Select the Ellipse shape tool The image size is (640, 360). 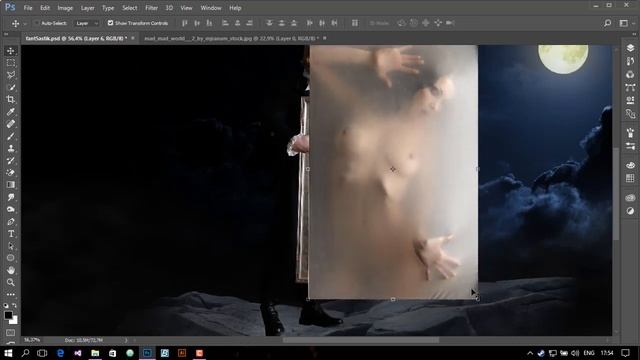11,258
